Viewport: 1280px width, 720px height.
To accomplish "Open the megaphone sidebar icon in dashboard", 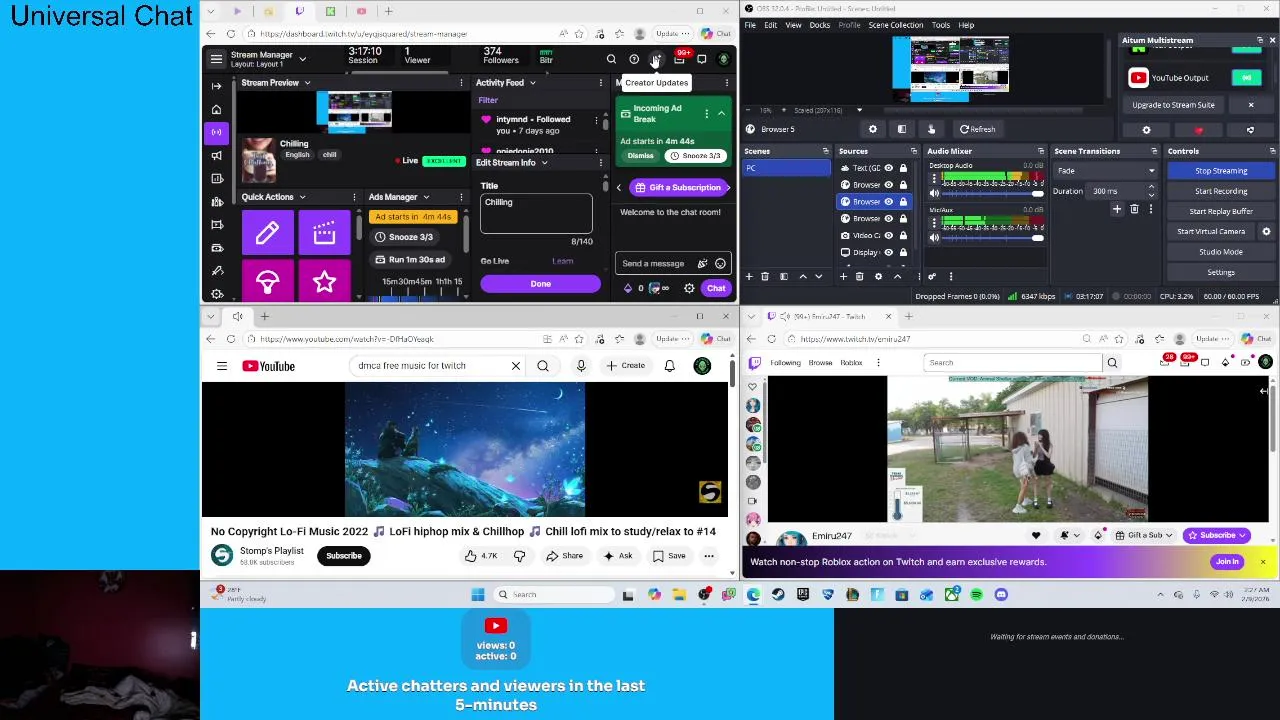I will click(x=217, y=155).
